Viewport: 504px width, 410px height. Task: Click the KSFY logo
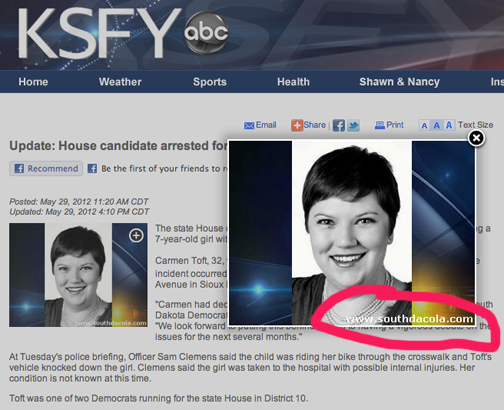[99, 33]
